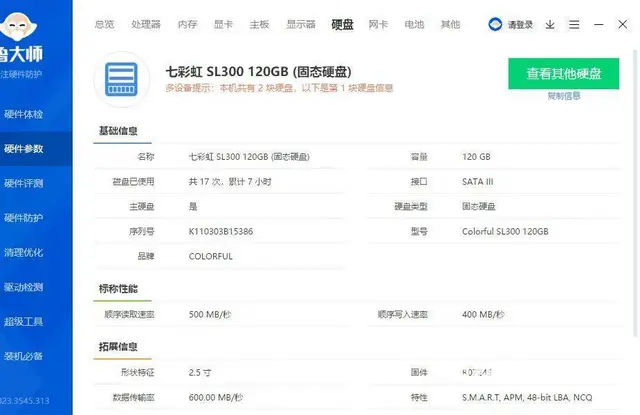Select the 硬盘 tab

[342, 24]
